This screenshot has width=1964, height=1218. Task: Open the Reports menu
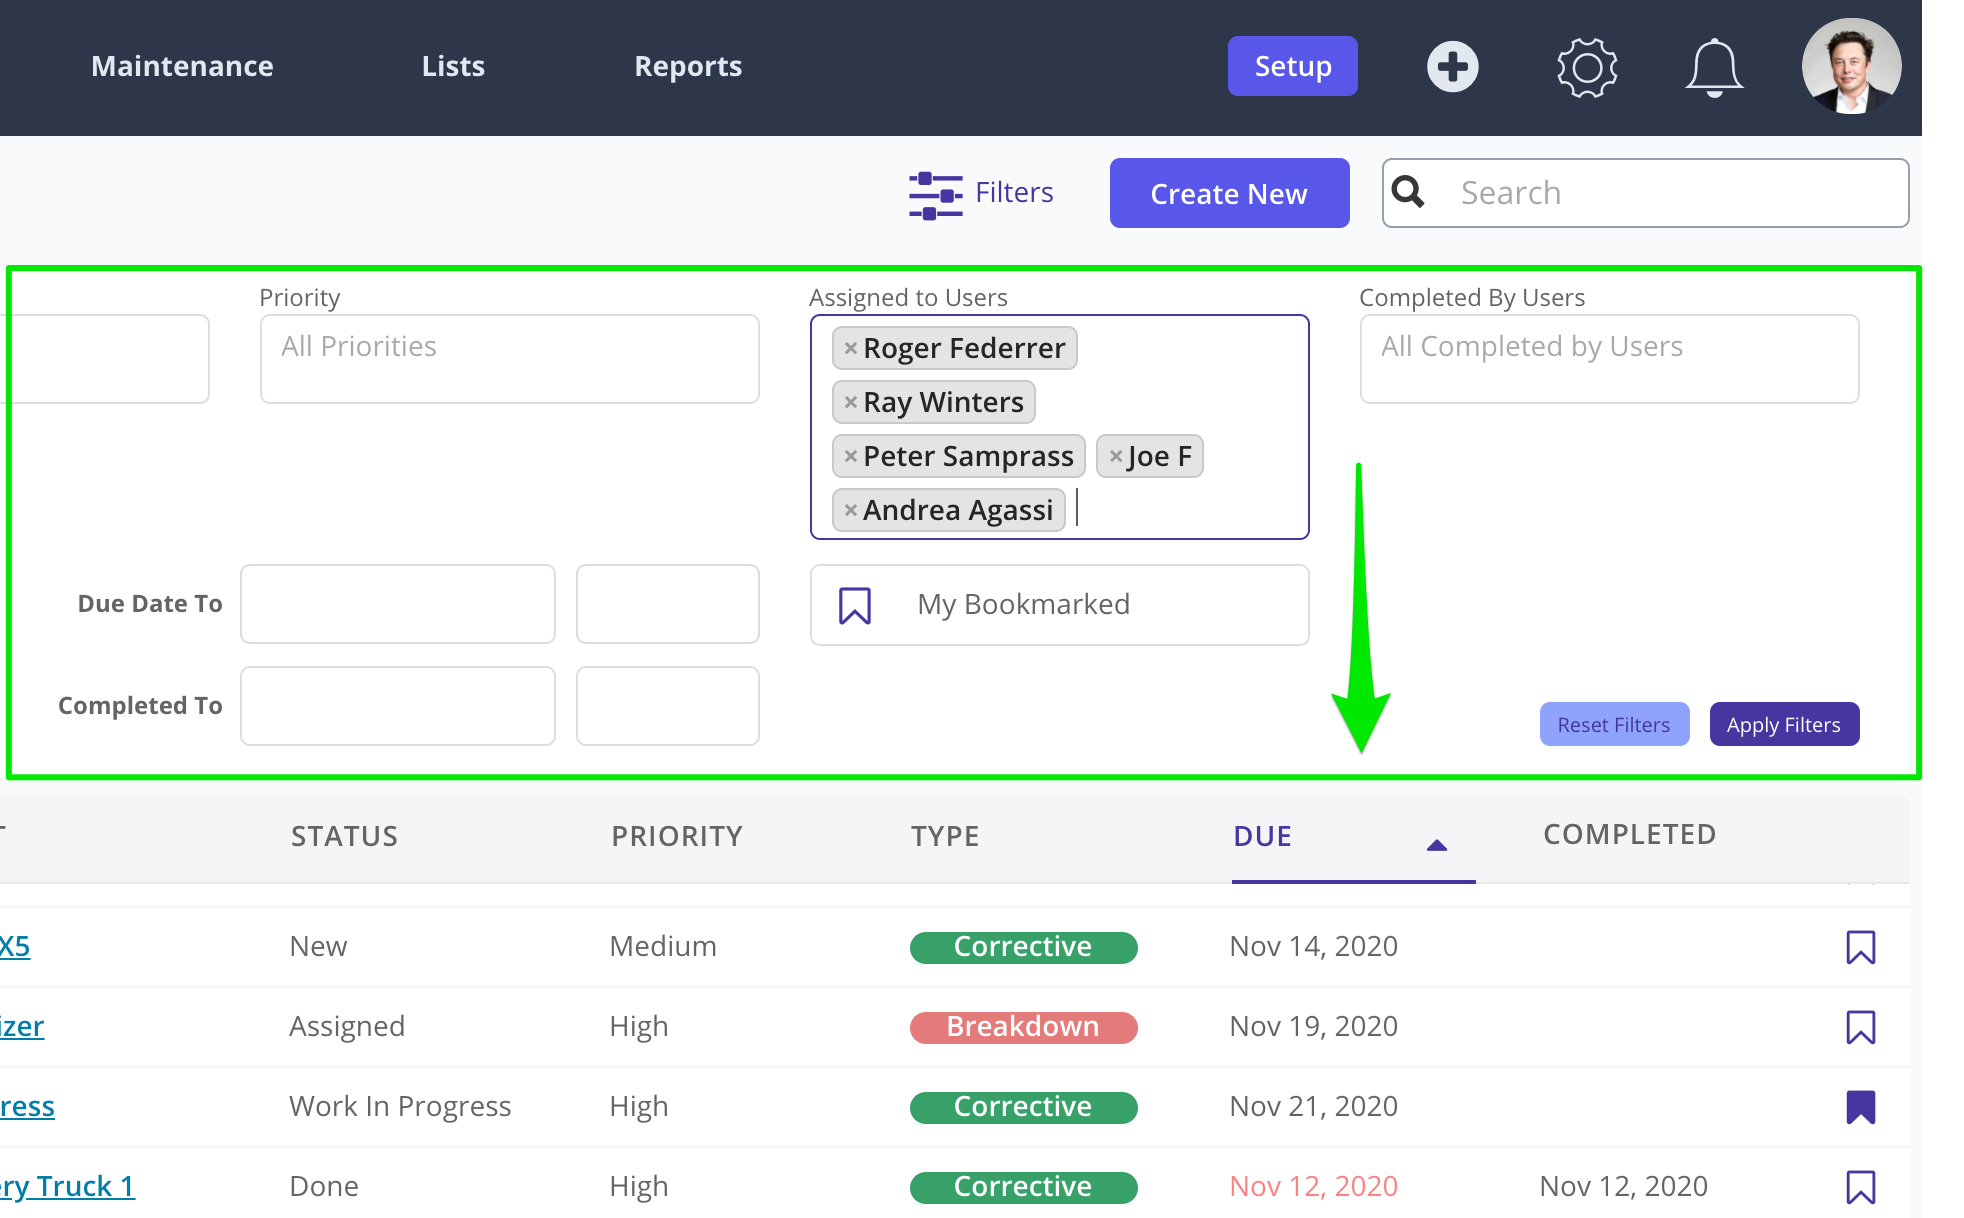[x=688, y=66]
